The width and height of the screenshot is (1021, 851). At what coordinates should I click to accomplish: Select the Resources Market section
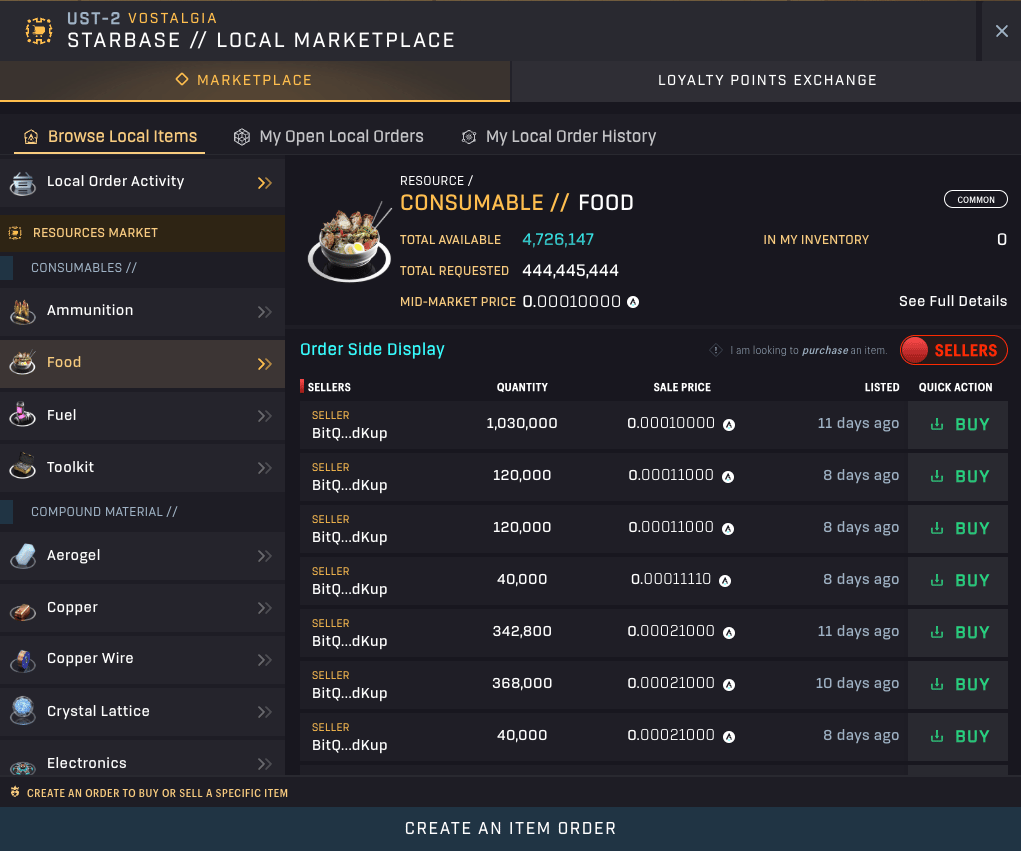(143, 233)
